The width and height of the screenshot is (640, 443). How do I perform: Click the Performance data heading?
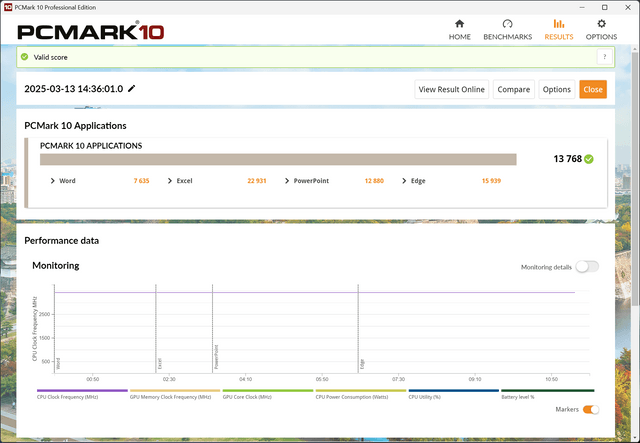coord(61,240)
